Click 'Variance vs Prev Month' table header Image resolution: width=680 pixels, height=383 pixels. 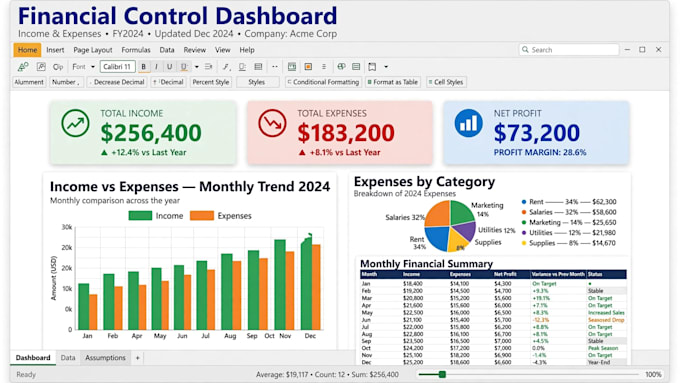click(558, 274)
